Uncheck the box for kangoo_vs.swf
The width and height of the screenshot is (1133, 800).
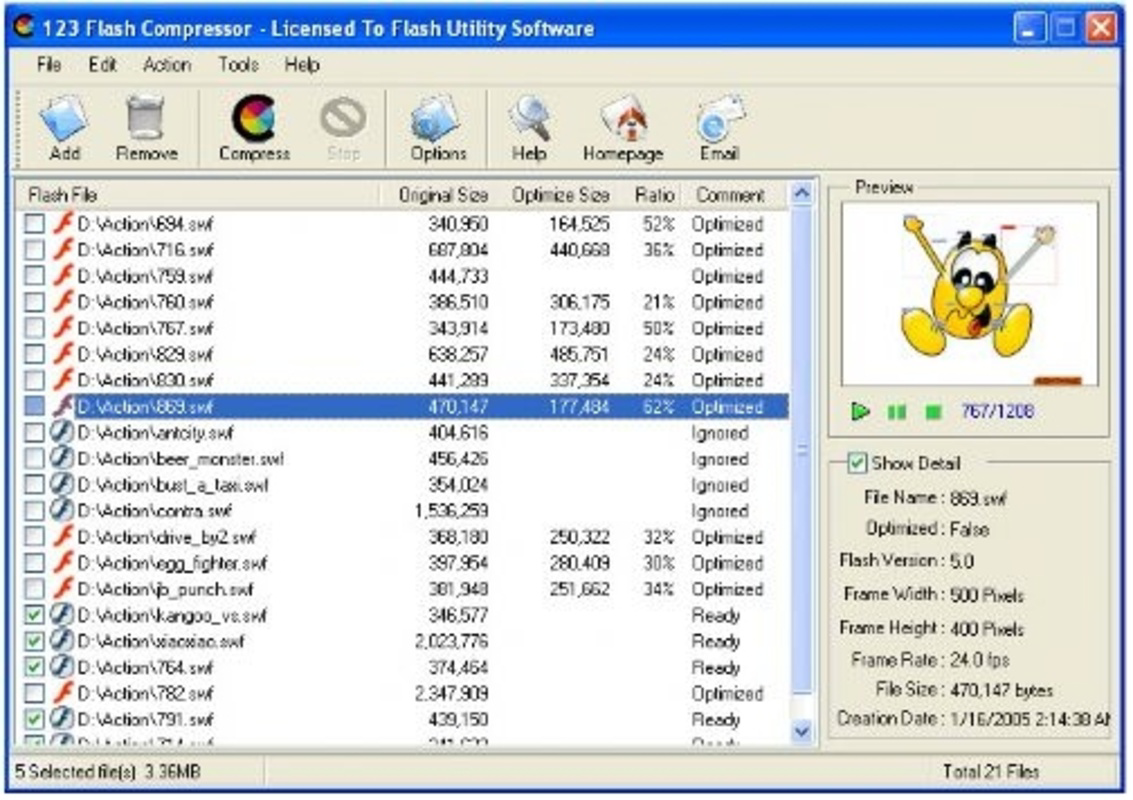34,614
